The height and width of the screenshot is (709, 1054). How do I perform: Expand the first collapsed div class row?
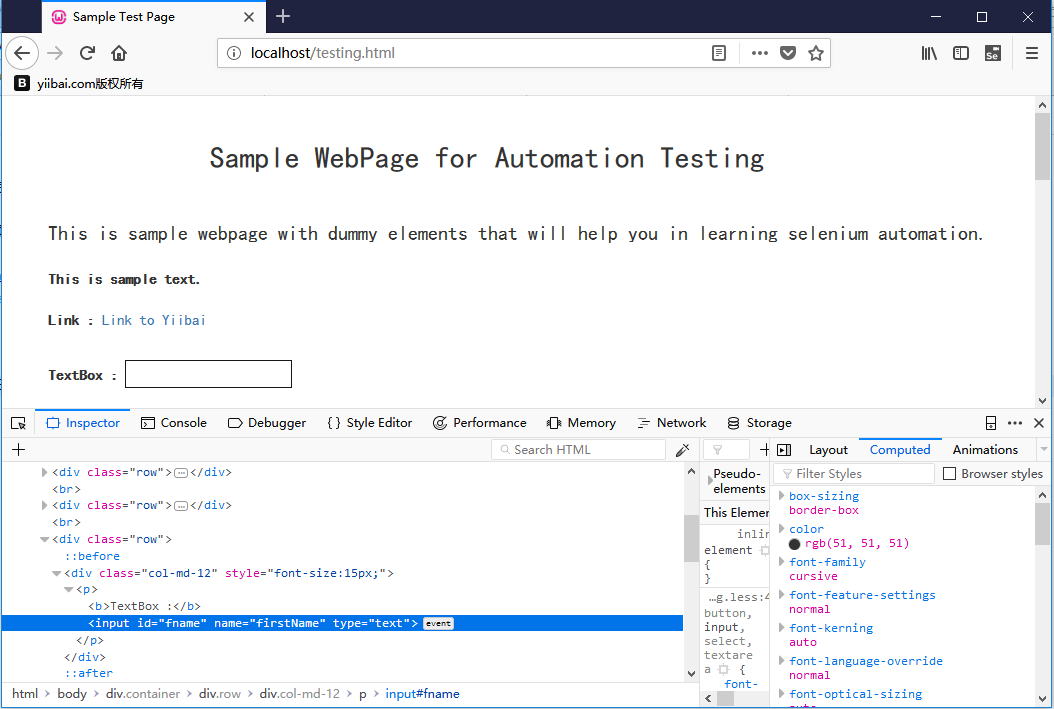(44, 472)
